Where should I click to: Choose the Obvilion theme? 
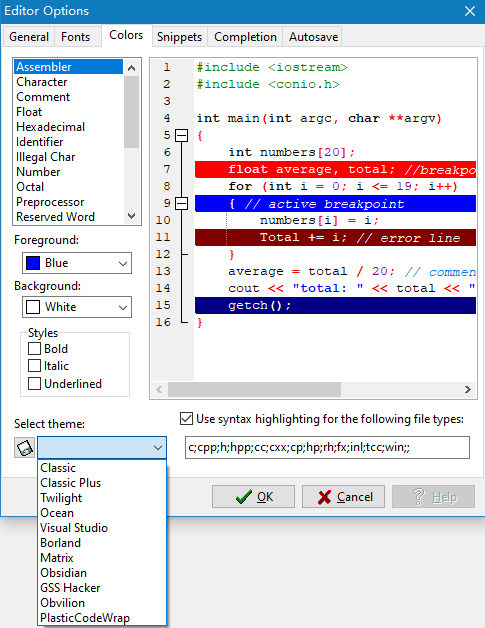point(102,603)
